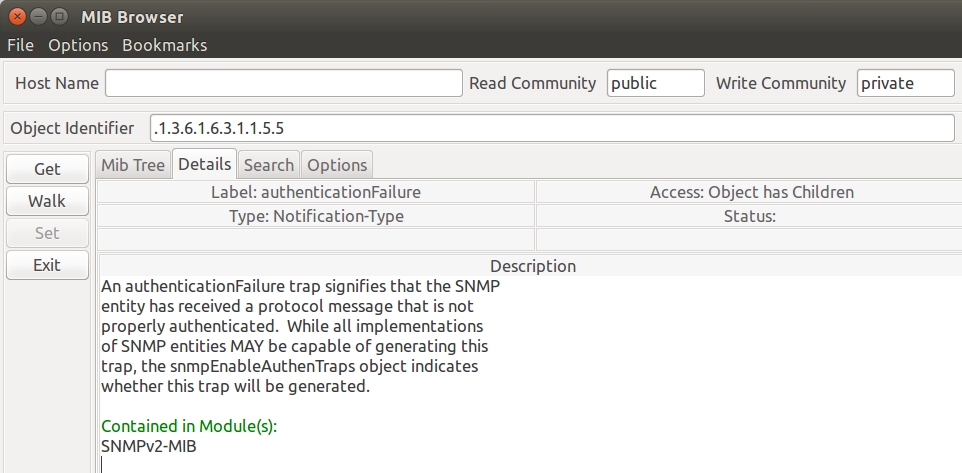Select the Write Community text box

coord(905,83)
